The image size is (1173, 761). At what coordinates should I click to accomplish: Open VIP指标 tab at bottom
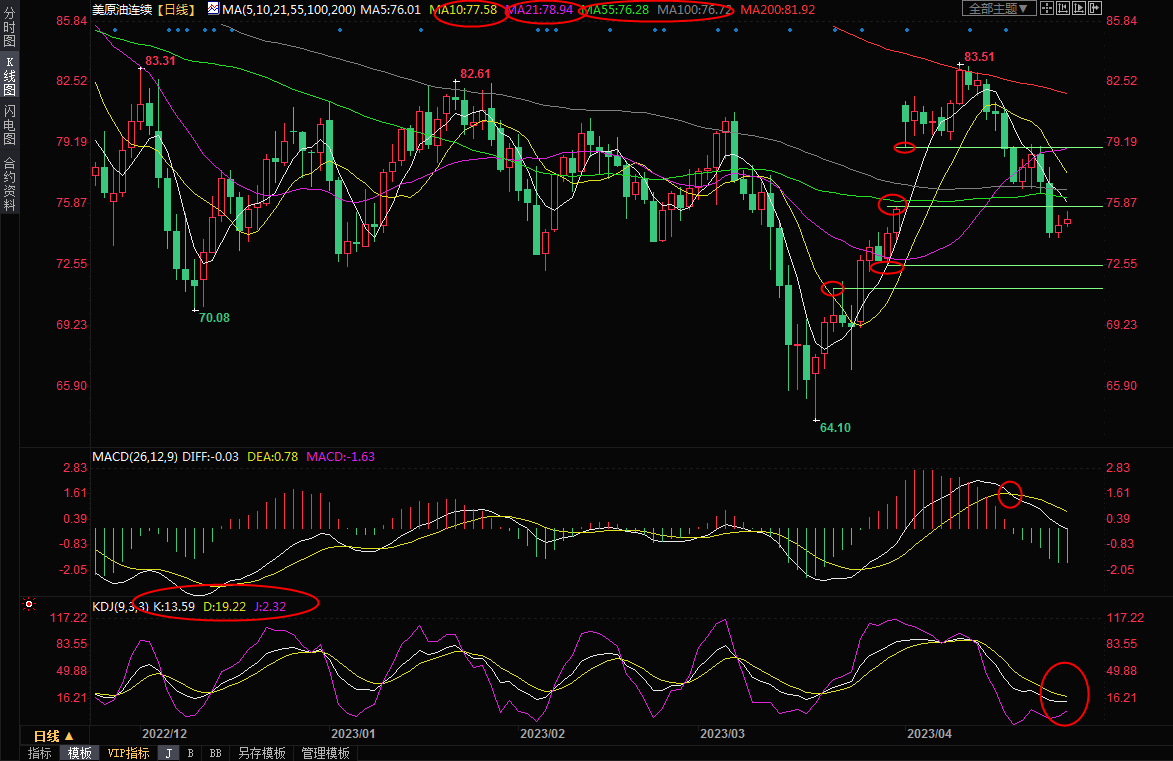[x=128, y=753]
